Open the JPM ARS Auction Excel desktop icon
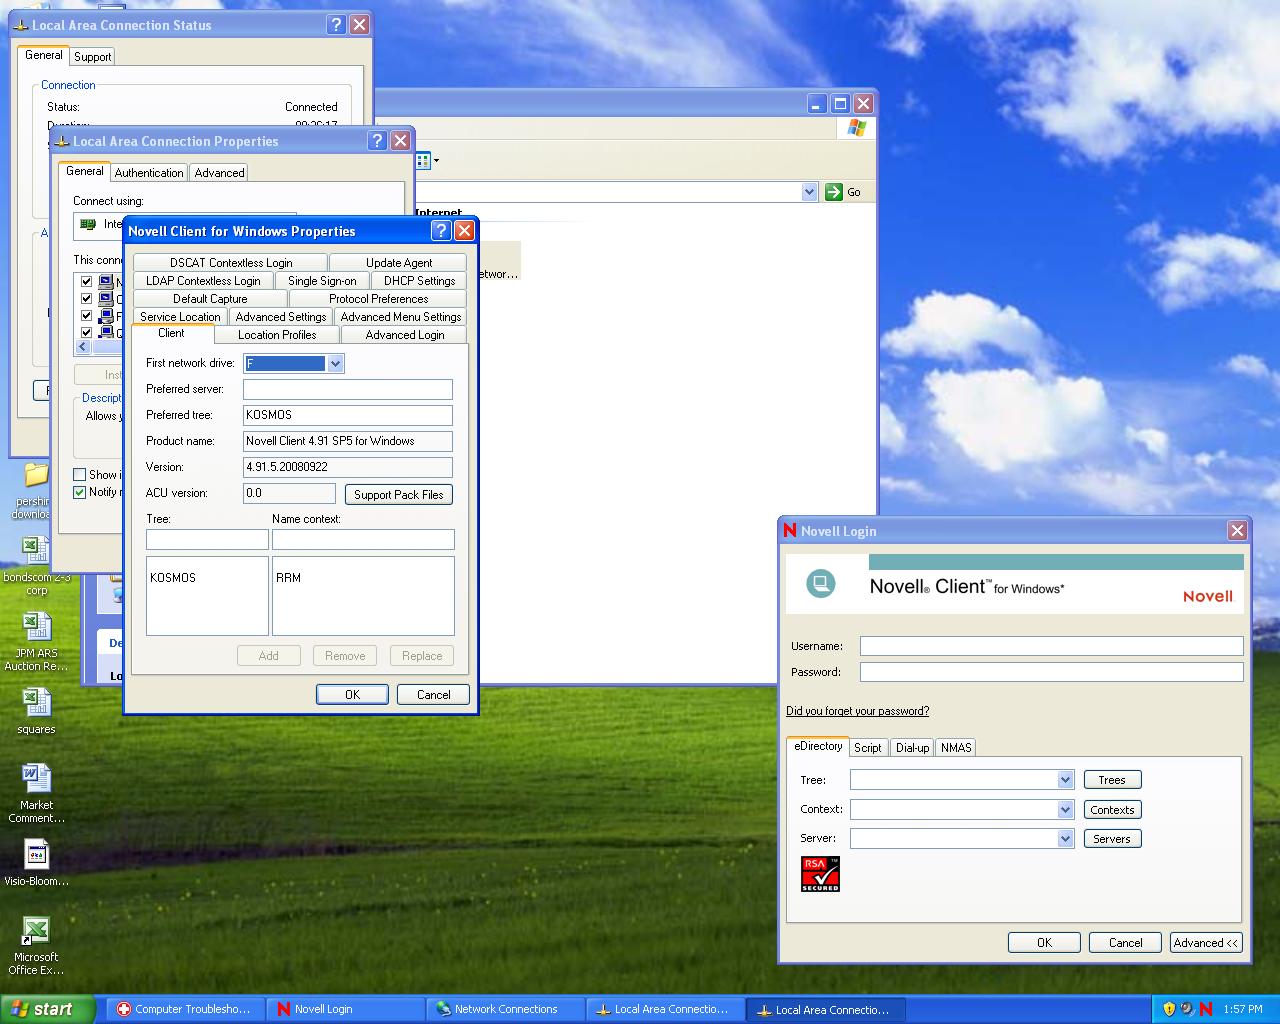The height and width of the screenshot is (1024, 1280). pyautogui.click(x=36, y=626)
